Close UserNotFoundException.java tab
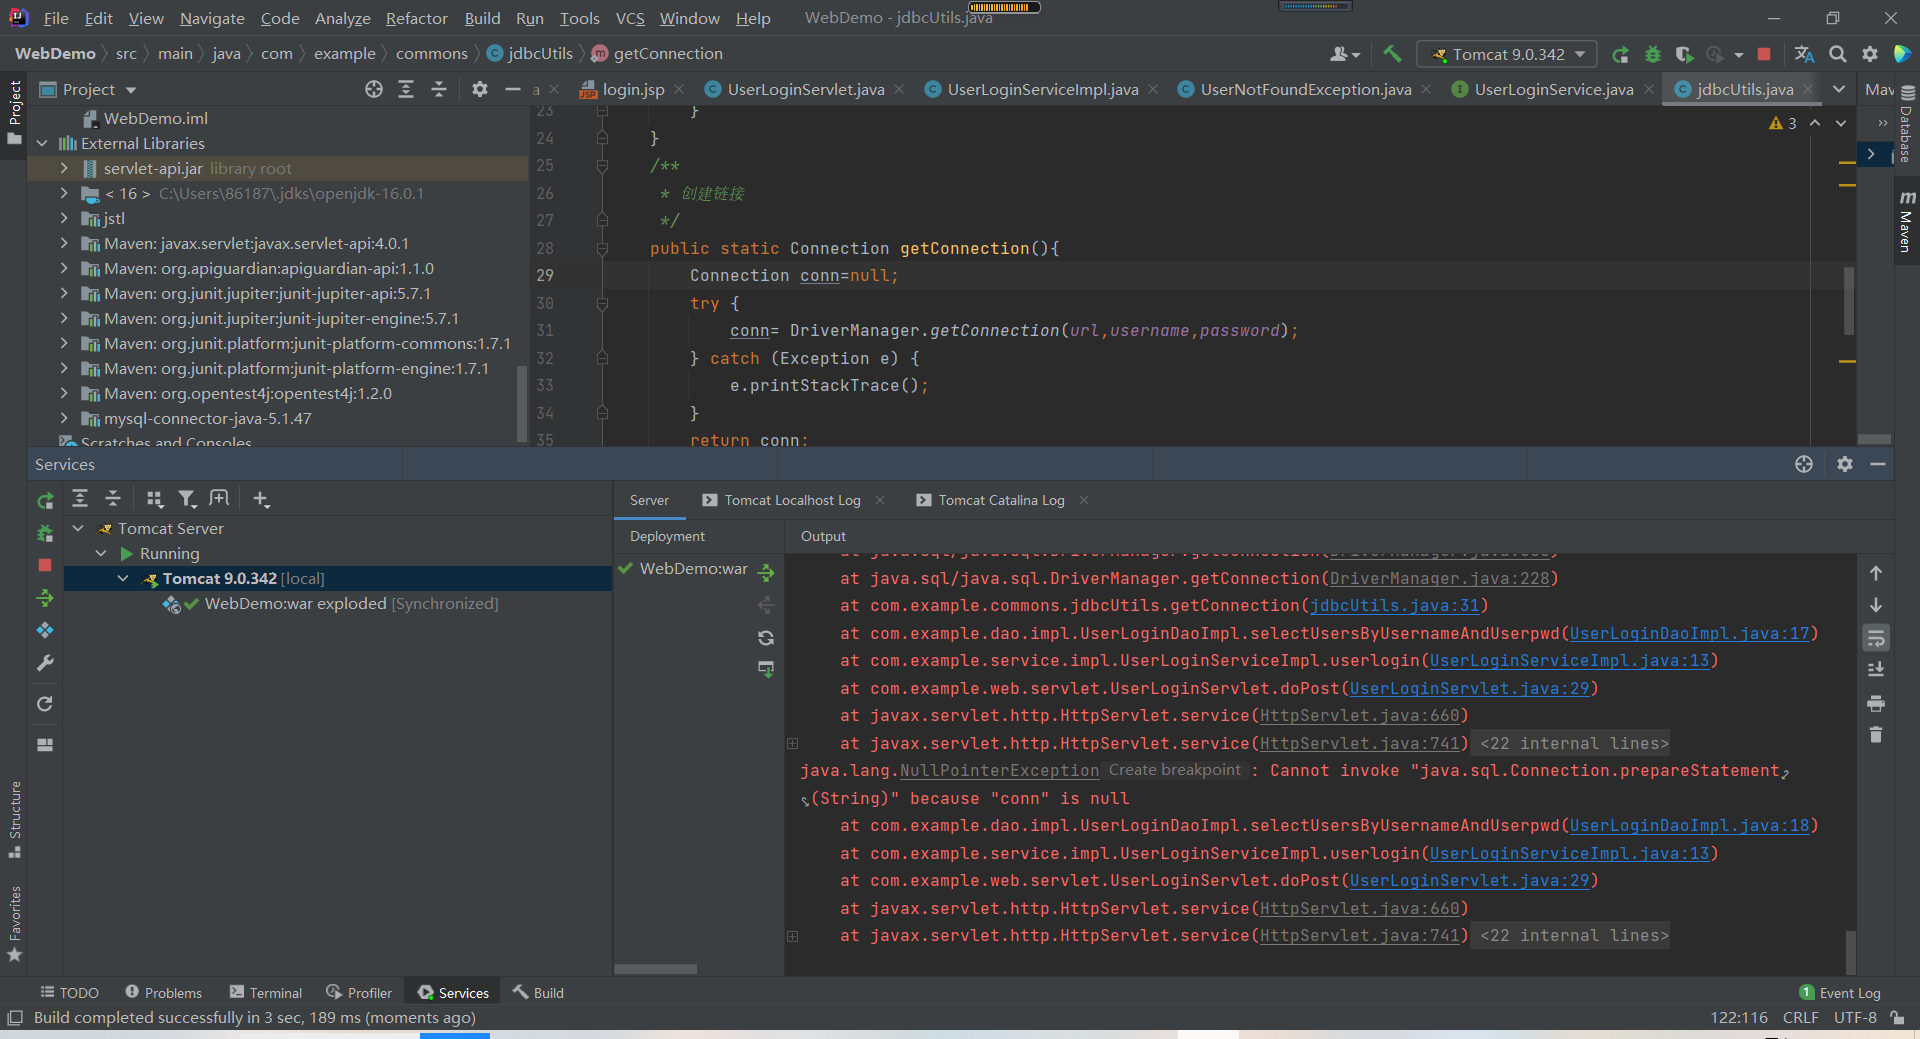Viewport: 1920px width, 1039px height. coord(1426,89)
